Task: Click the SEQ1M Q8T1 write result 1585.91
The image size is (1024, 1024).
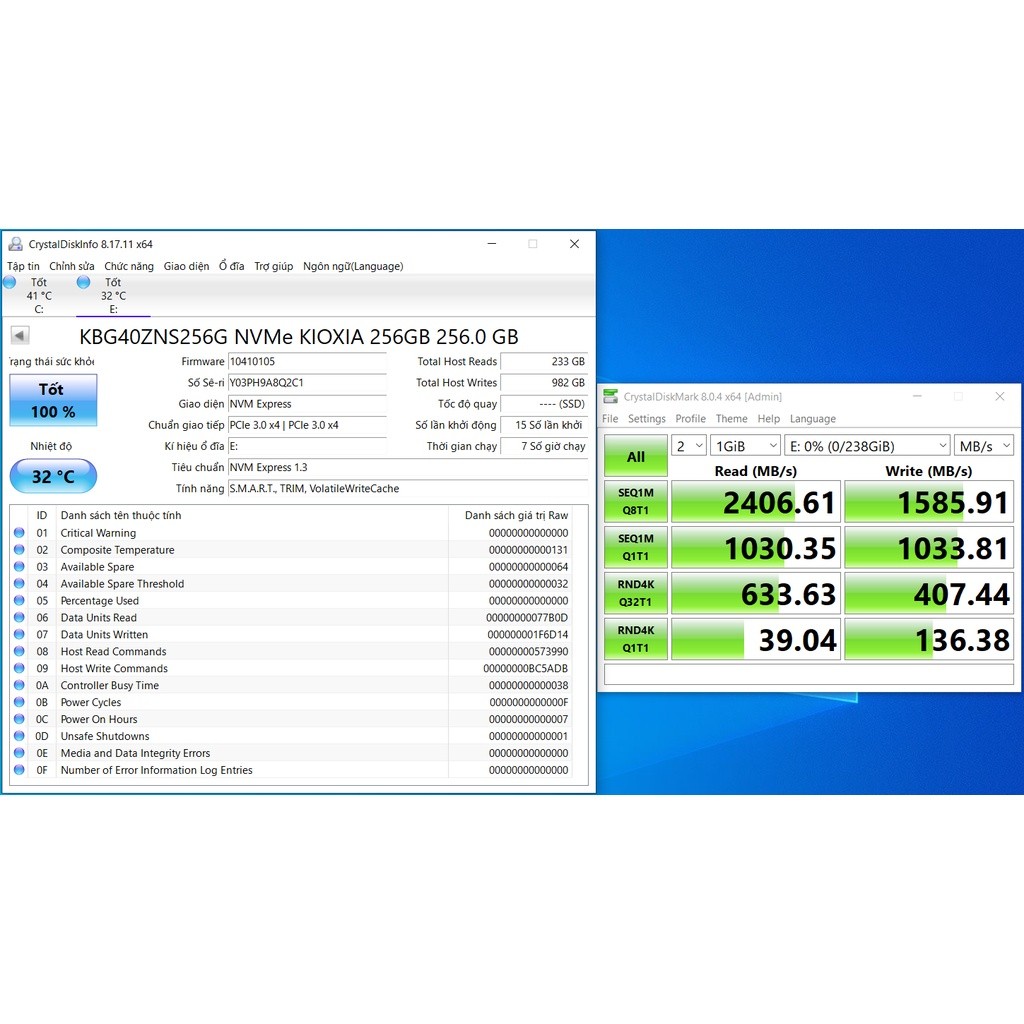Action: click(x=929, y=502)
